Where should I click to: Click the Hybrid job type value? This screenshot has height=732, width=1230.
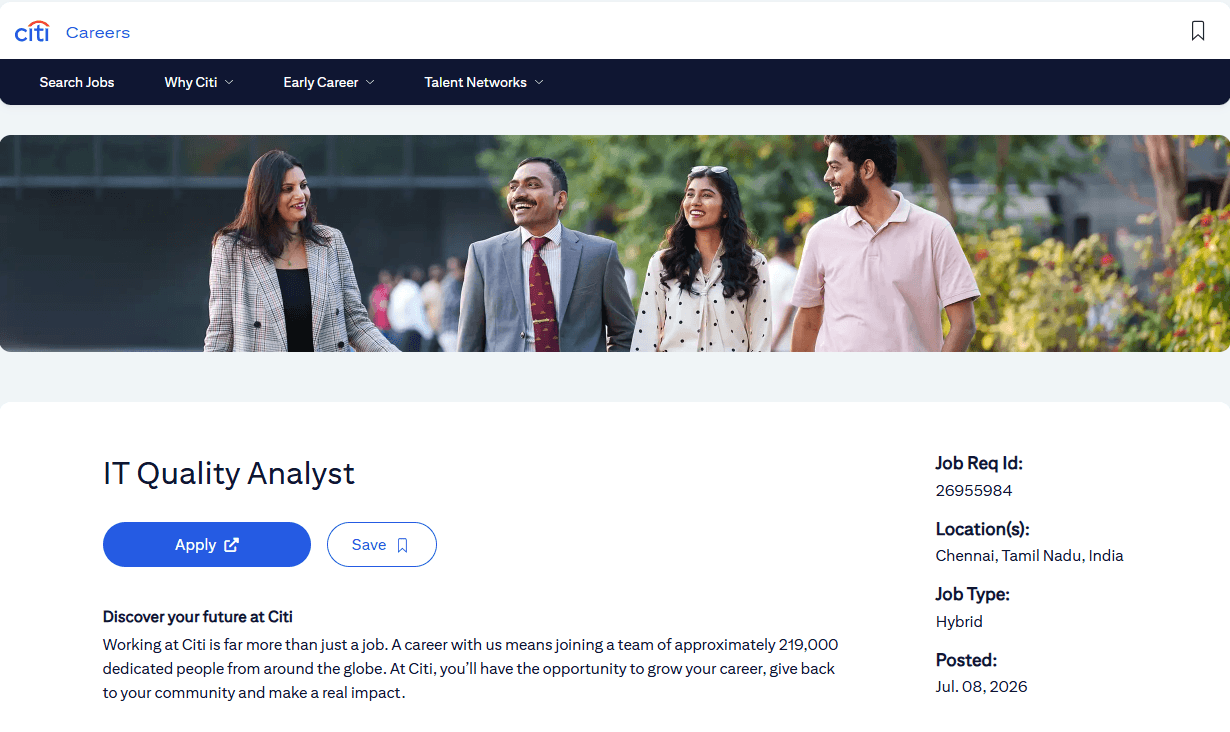tap(959, 622)
